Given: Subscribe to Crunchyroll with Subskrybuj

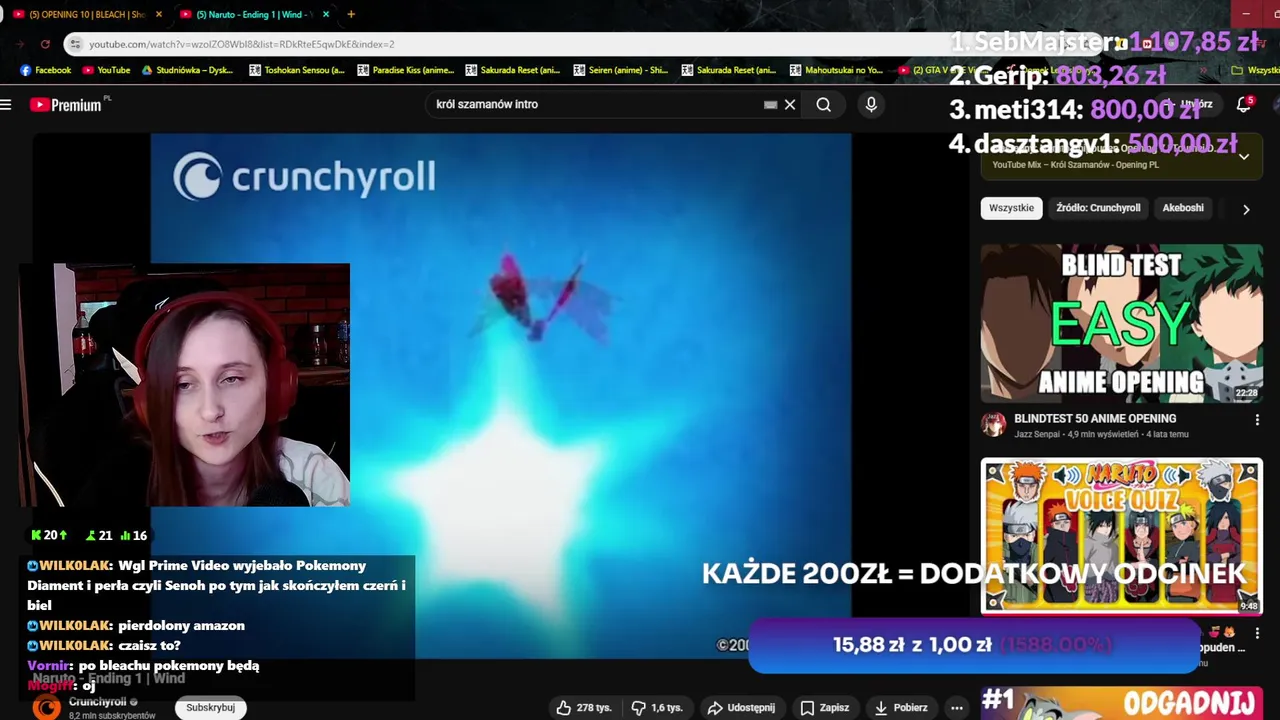Looking at the screenshot, I should pyautogui.click(x=210, y=707).
